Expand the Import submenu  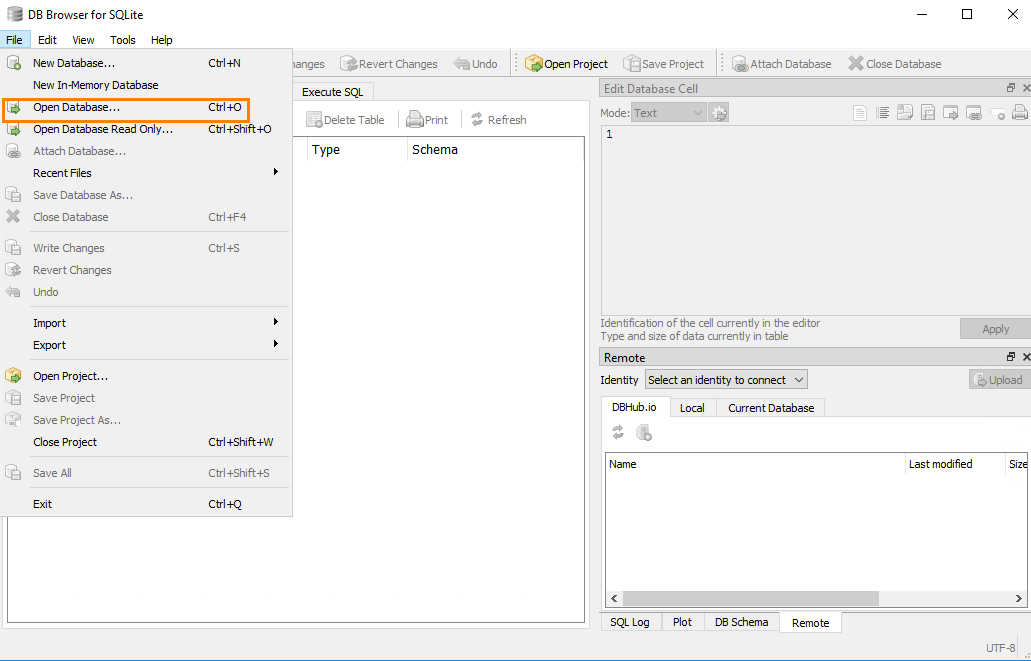pos(147,323)
